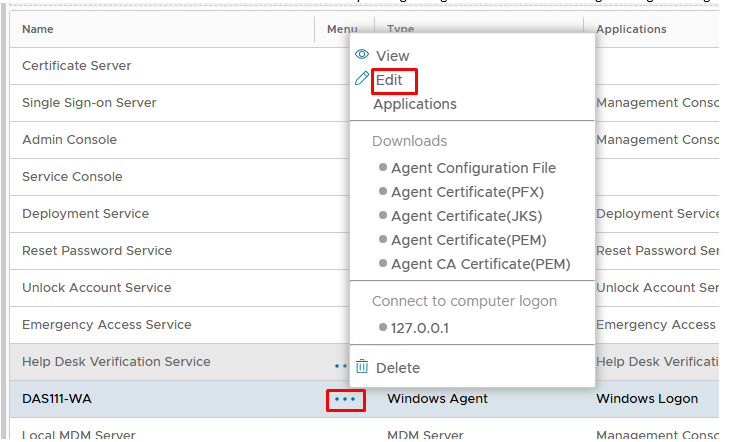The width and height of the screenshot is (734, 442).
Task: Select Edit from the context menu
Action: pyautogui.click(x=389, y=80)
